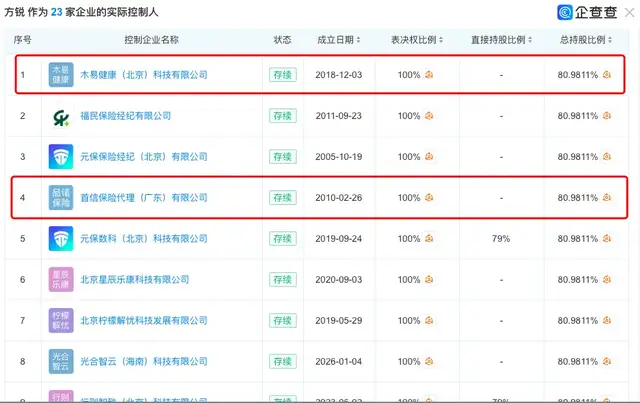The width and height of the screenshot is (640, 403).
Task: Show total shareholding chart for 元保数科
Action: click(x=607, y=238)
